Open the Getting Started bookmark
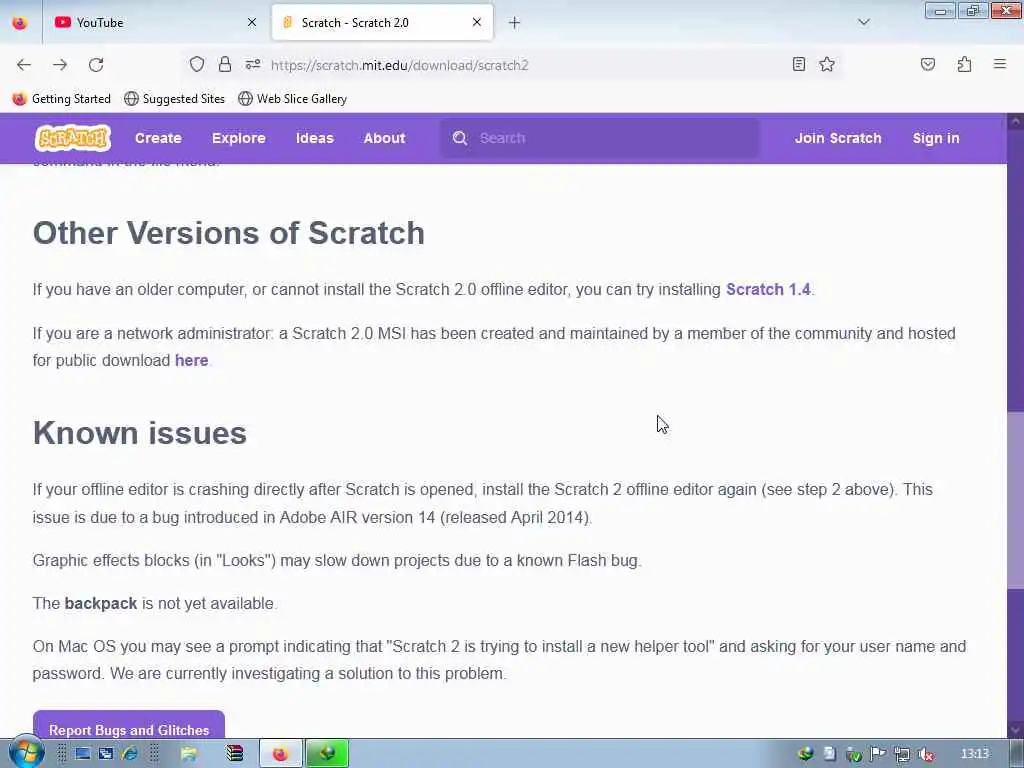Viewport: 1024px width, 768px height. [x=62, y=99]
